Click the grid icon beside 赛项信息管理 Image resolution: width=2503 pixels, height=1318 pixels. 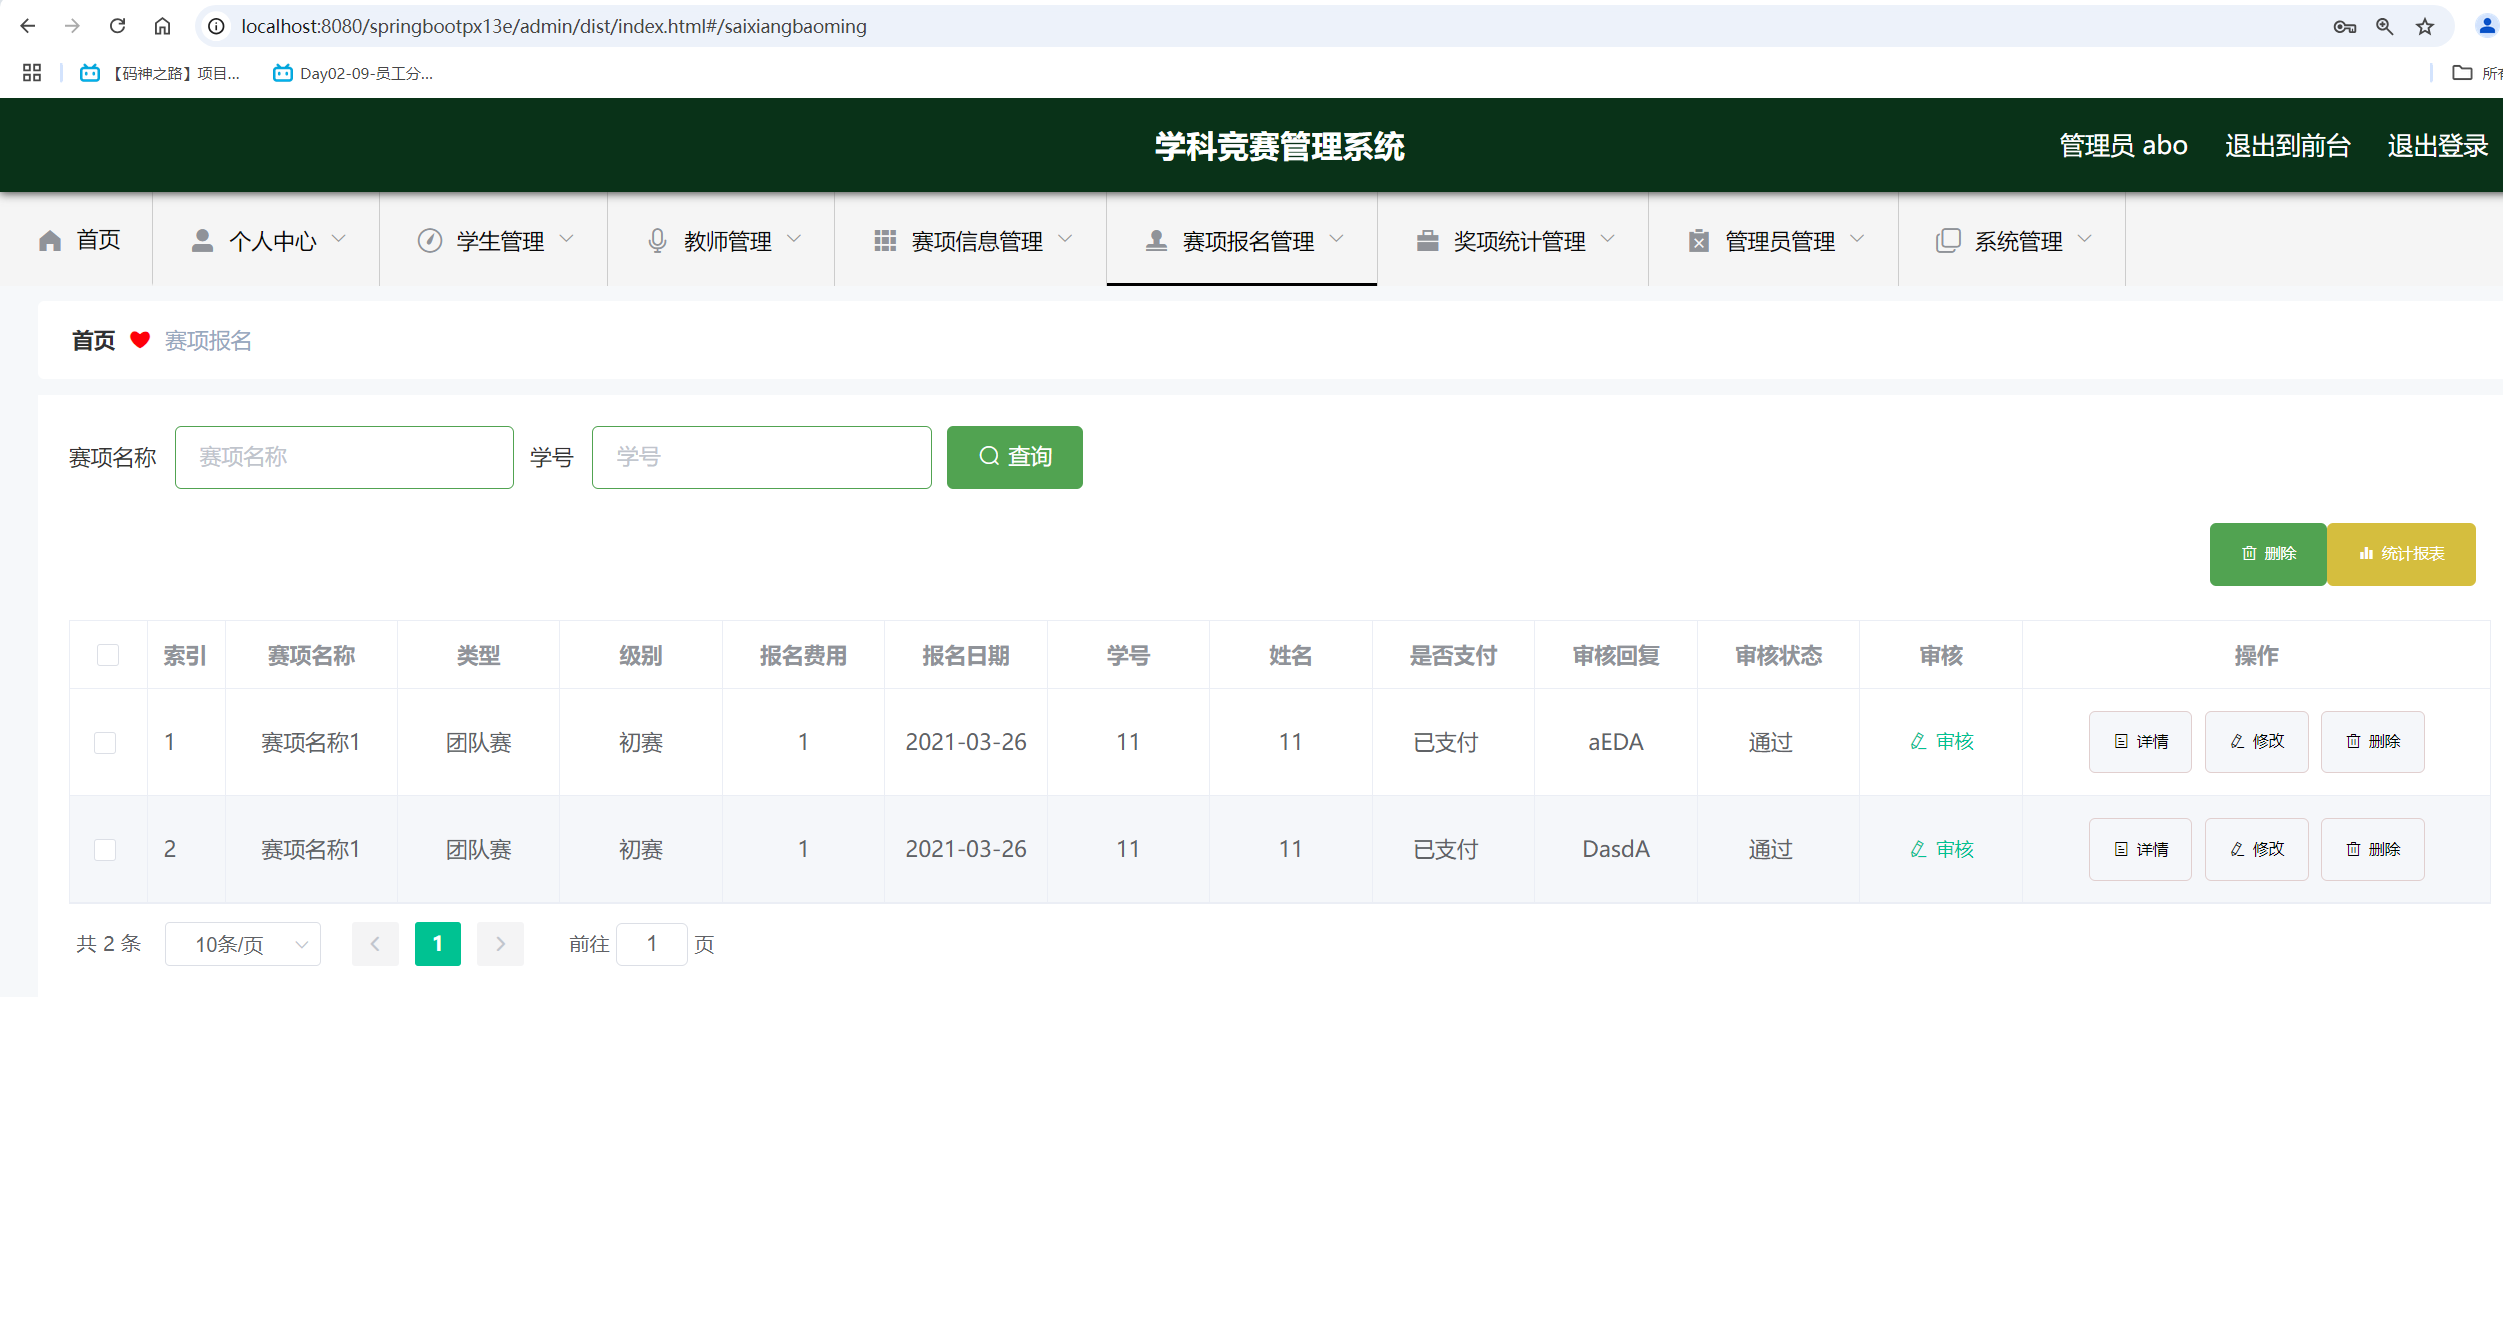coord(885,240)
